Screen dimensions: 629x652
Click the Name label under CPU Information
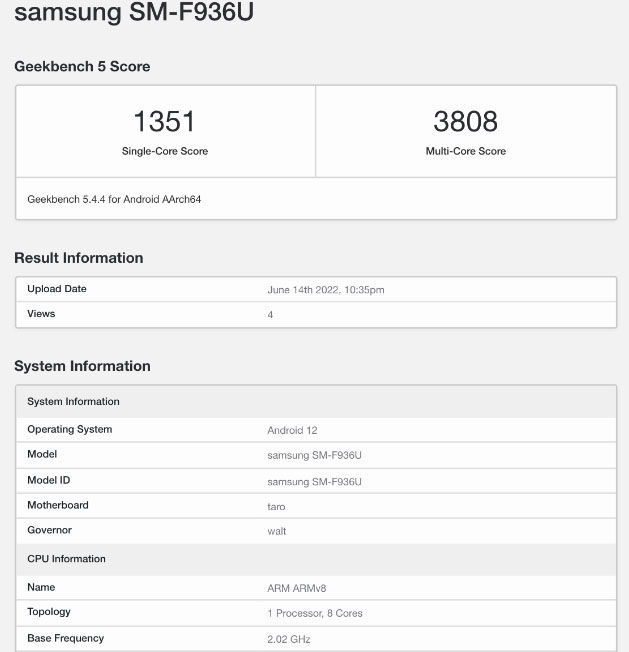(41, 587)
